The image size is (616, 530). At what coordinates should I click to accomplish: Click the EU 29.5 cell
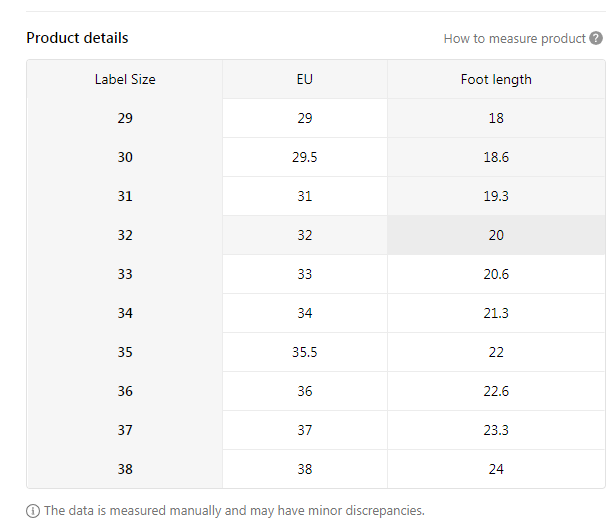click(305, 157)
